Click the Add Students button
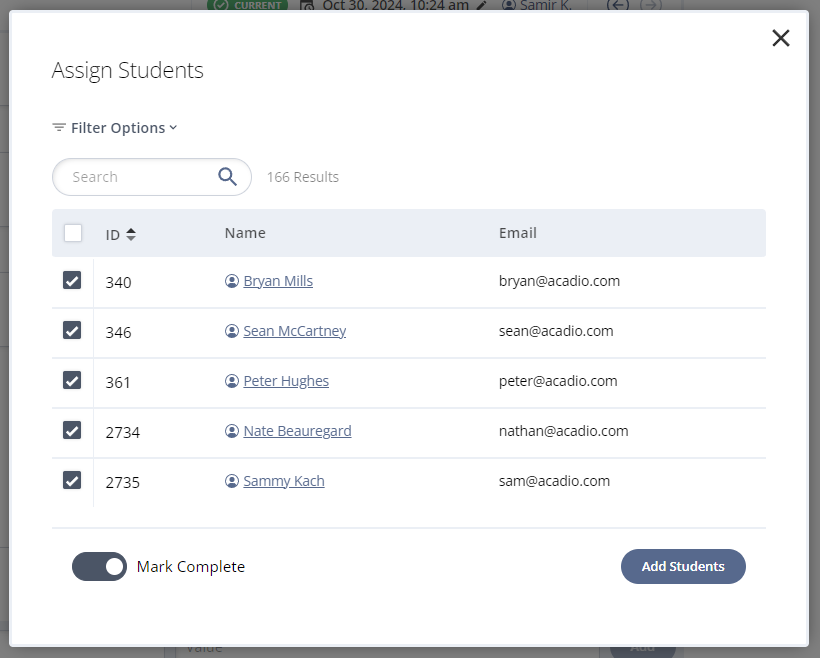820x658 pixels. [683, 566]
